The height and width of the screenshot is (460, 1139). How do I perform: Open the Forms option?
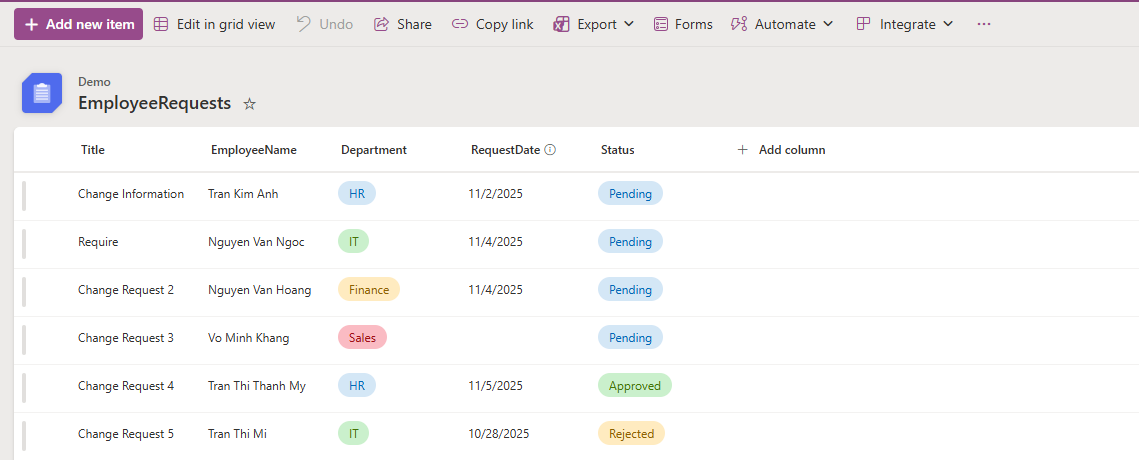pos(683,24)
